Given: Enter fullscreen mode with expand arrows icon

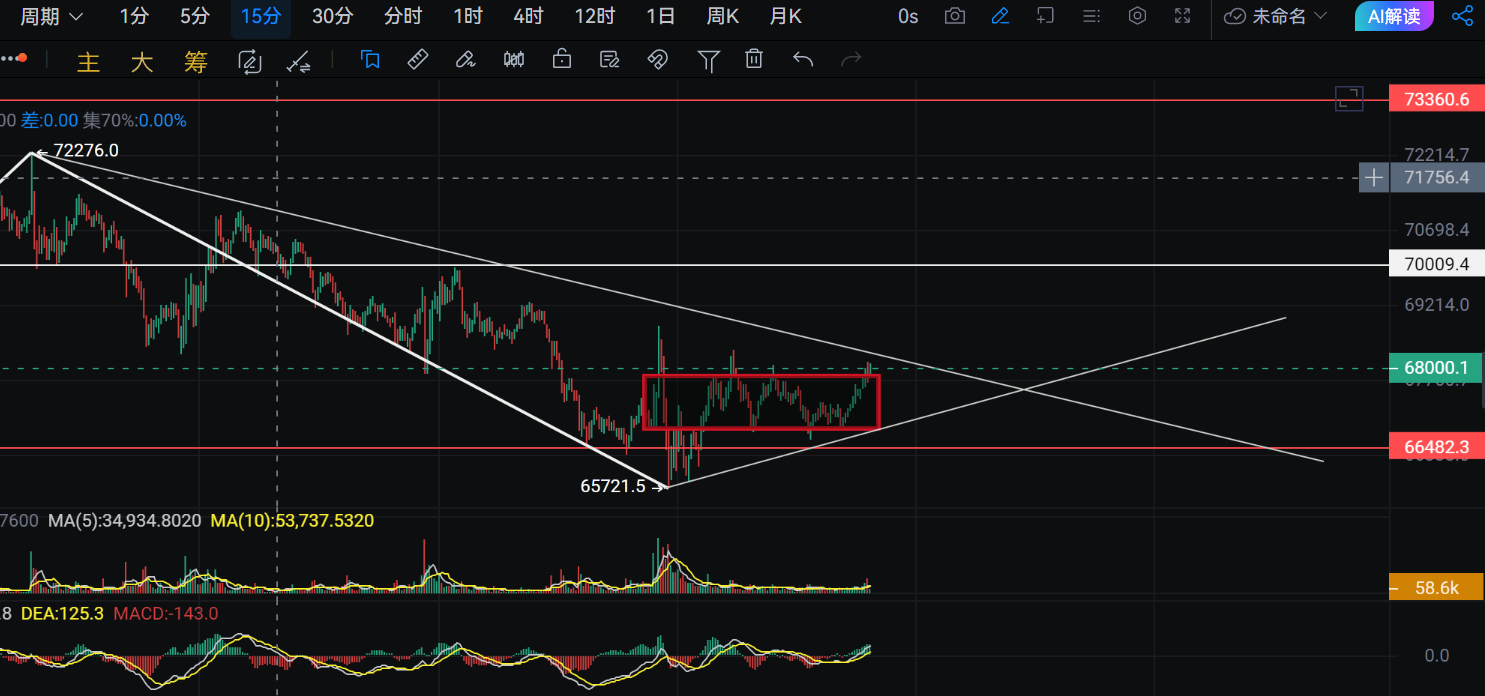Looking at the screenshot, I should (x=1182, y=16).
